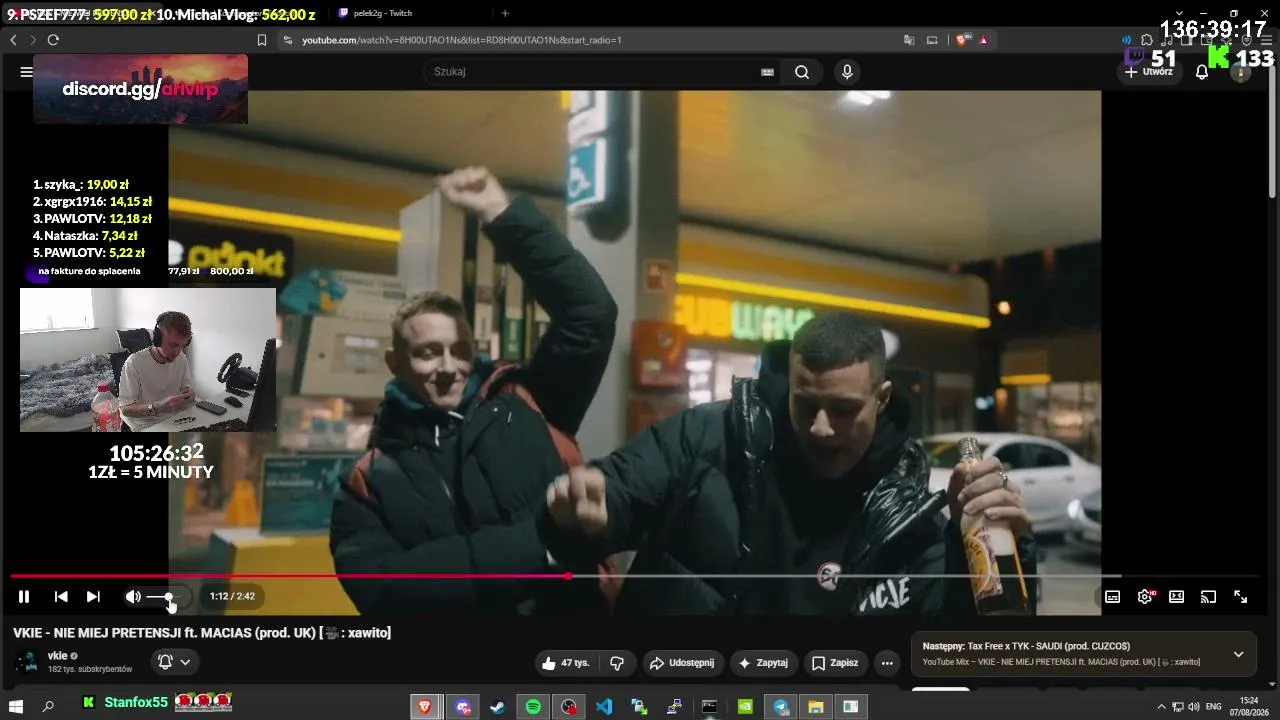Image resolution: width=1280 pixels, height=720 pixels.
Task: Open the notification bell dropdown for vkie
Action: 174,662
